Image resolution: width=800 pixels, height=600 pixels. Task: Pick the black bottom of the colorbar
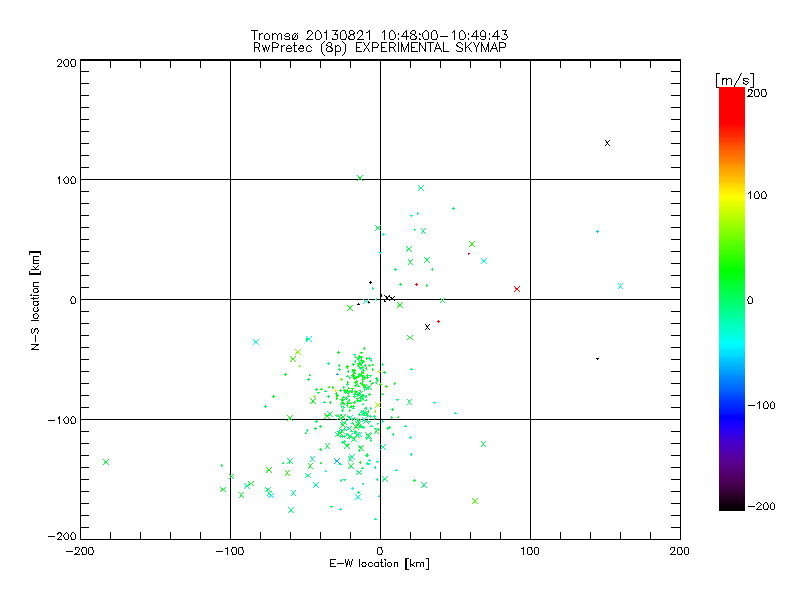click(732, 505)
